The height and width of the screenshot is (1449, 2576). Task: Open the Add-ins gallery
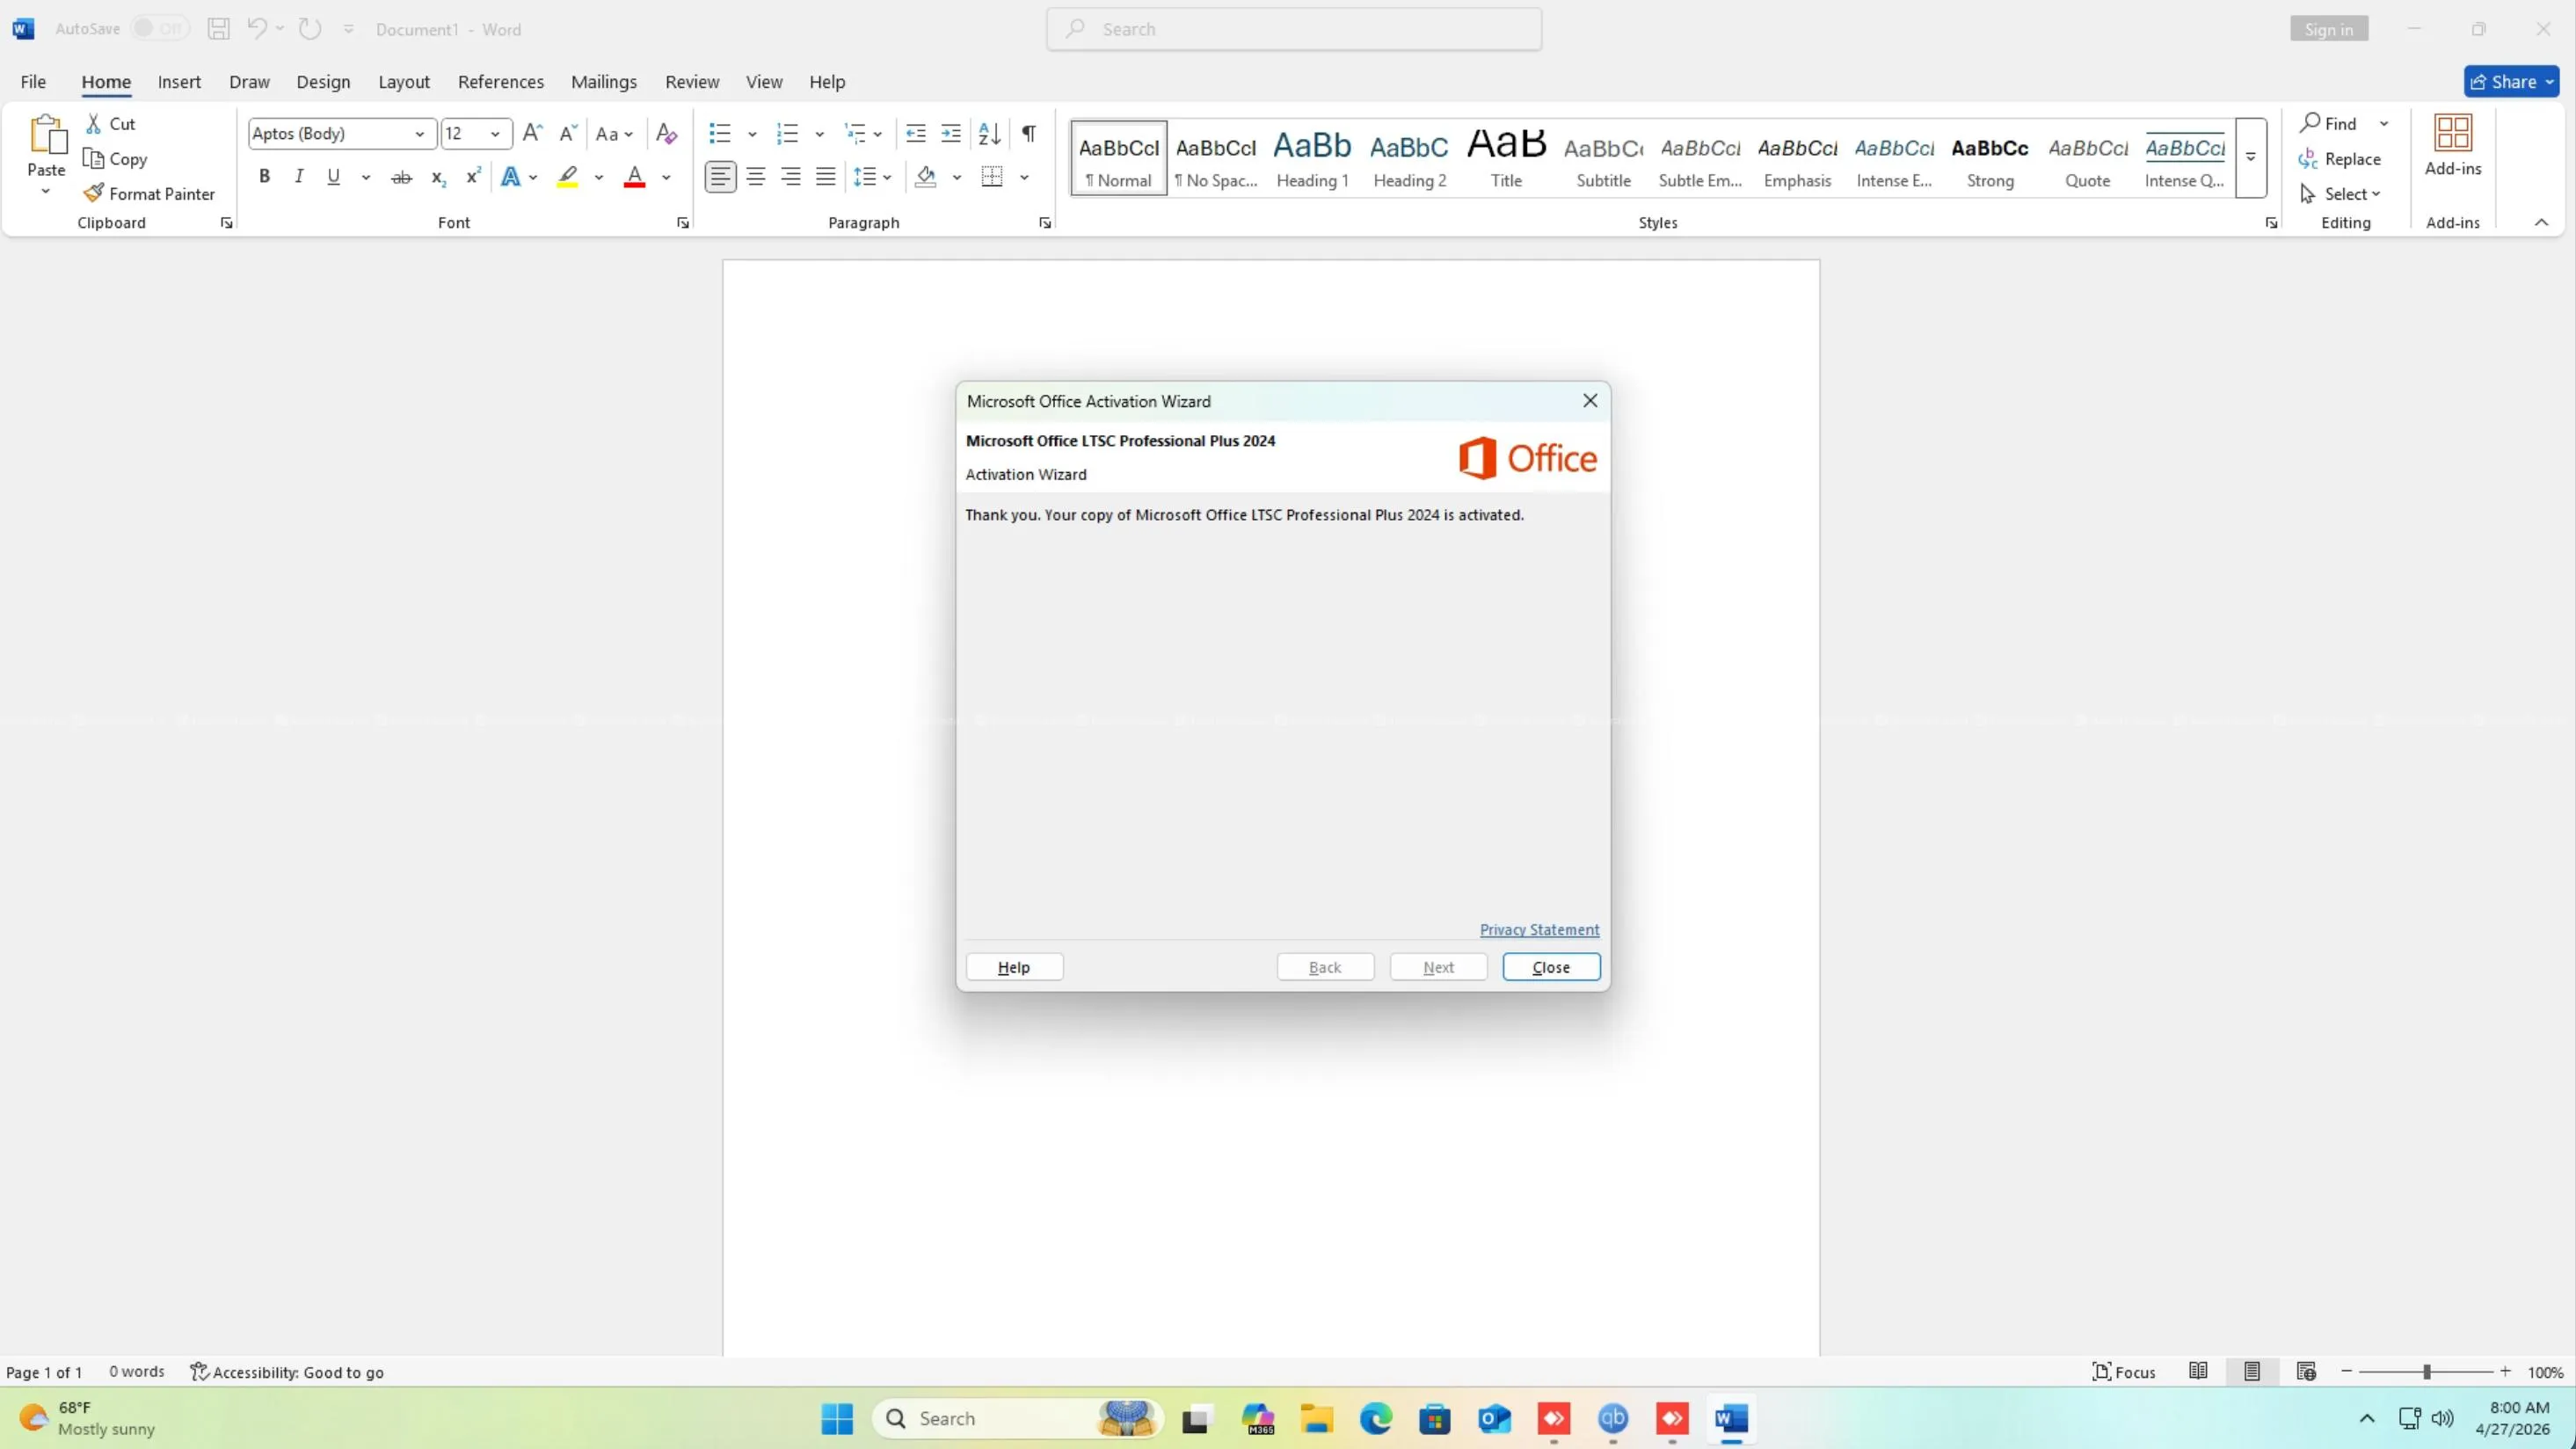click(x=2453, y=146)
